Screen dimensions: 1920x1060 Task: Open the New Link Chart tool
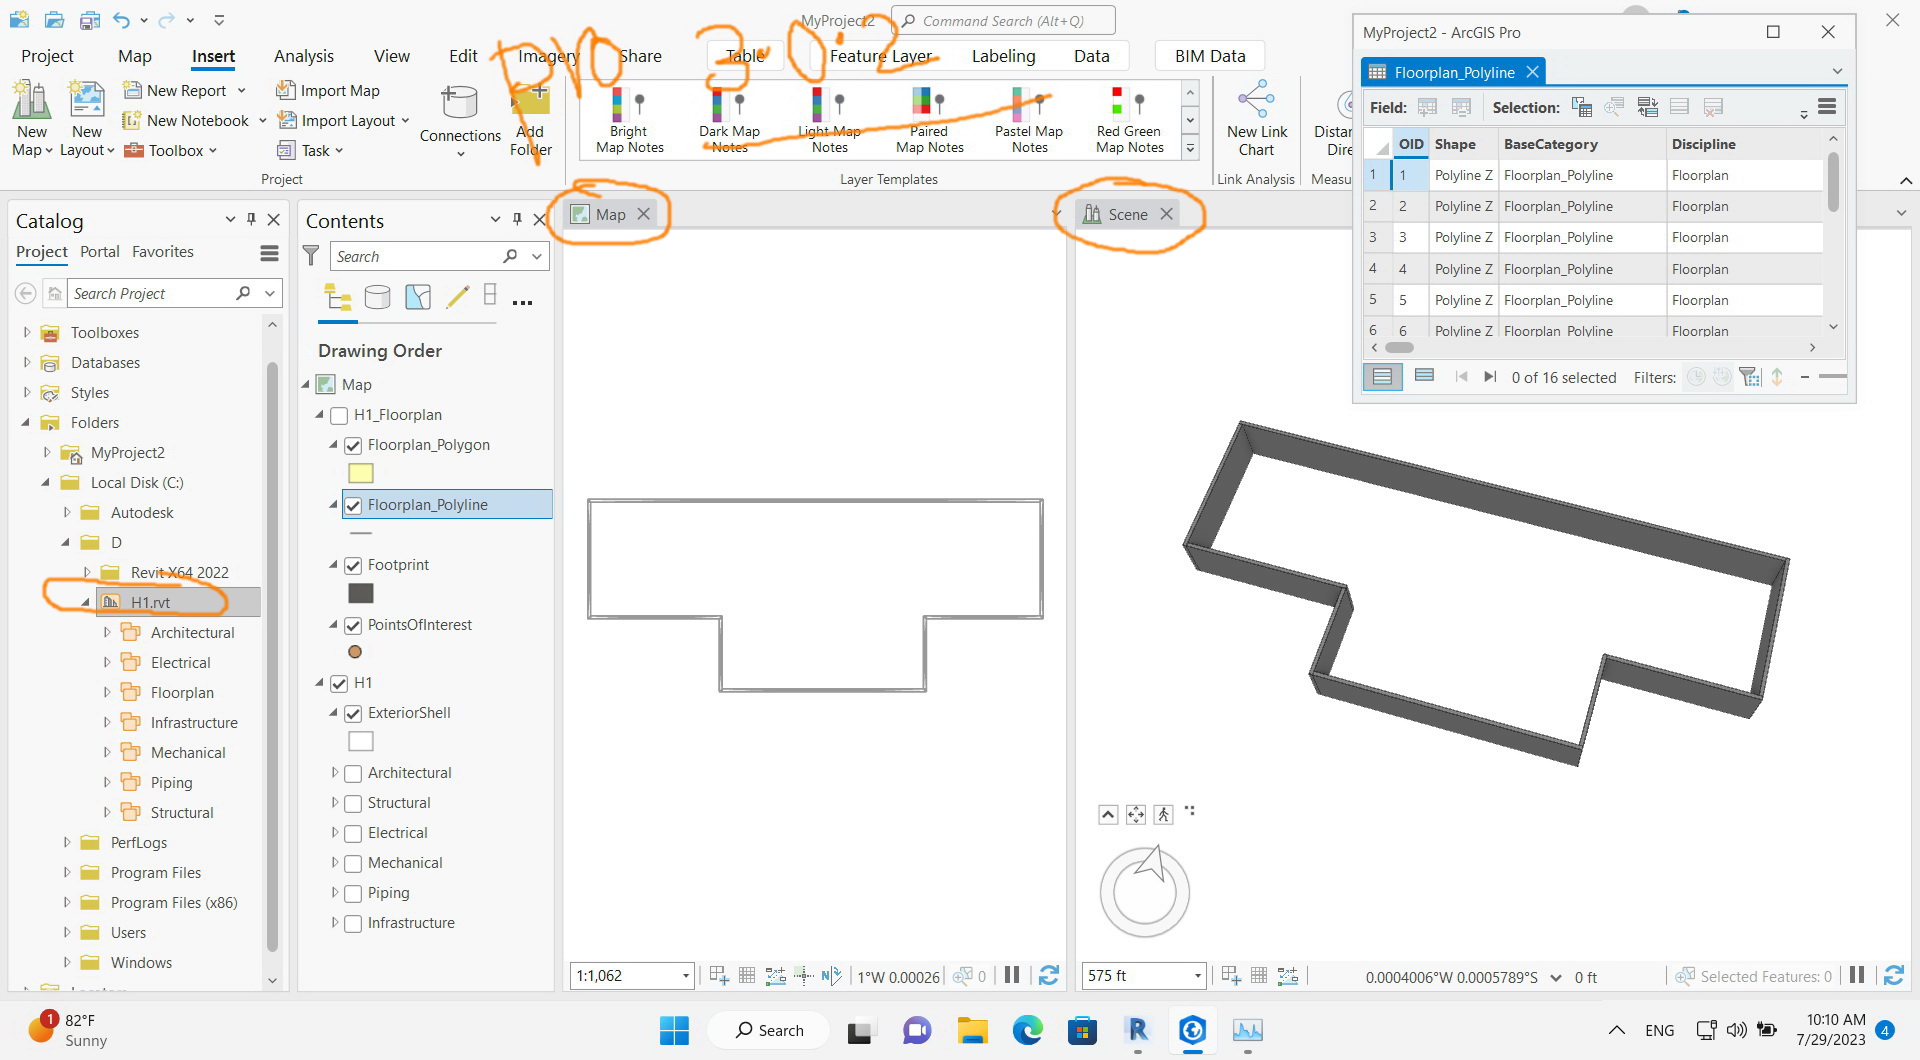[1256, 120]
